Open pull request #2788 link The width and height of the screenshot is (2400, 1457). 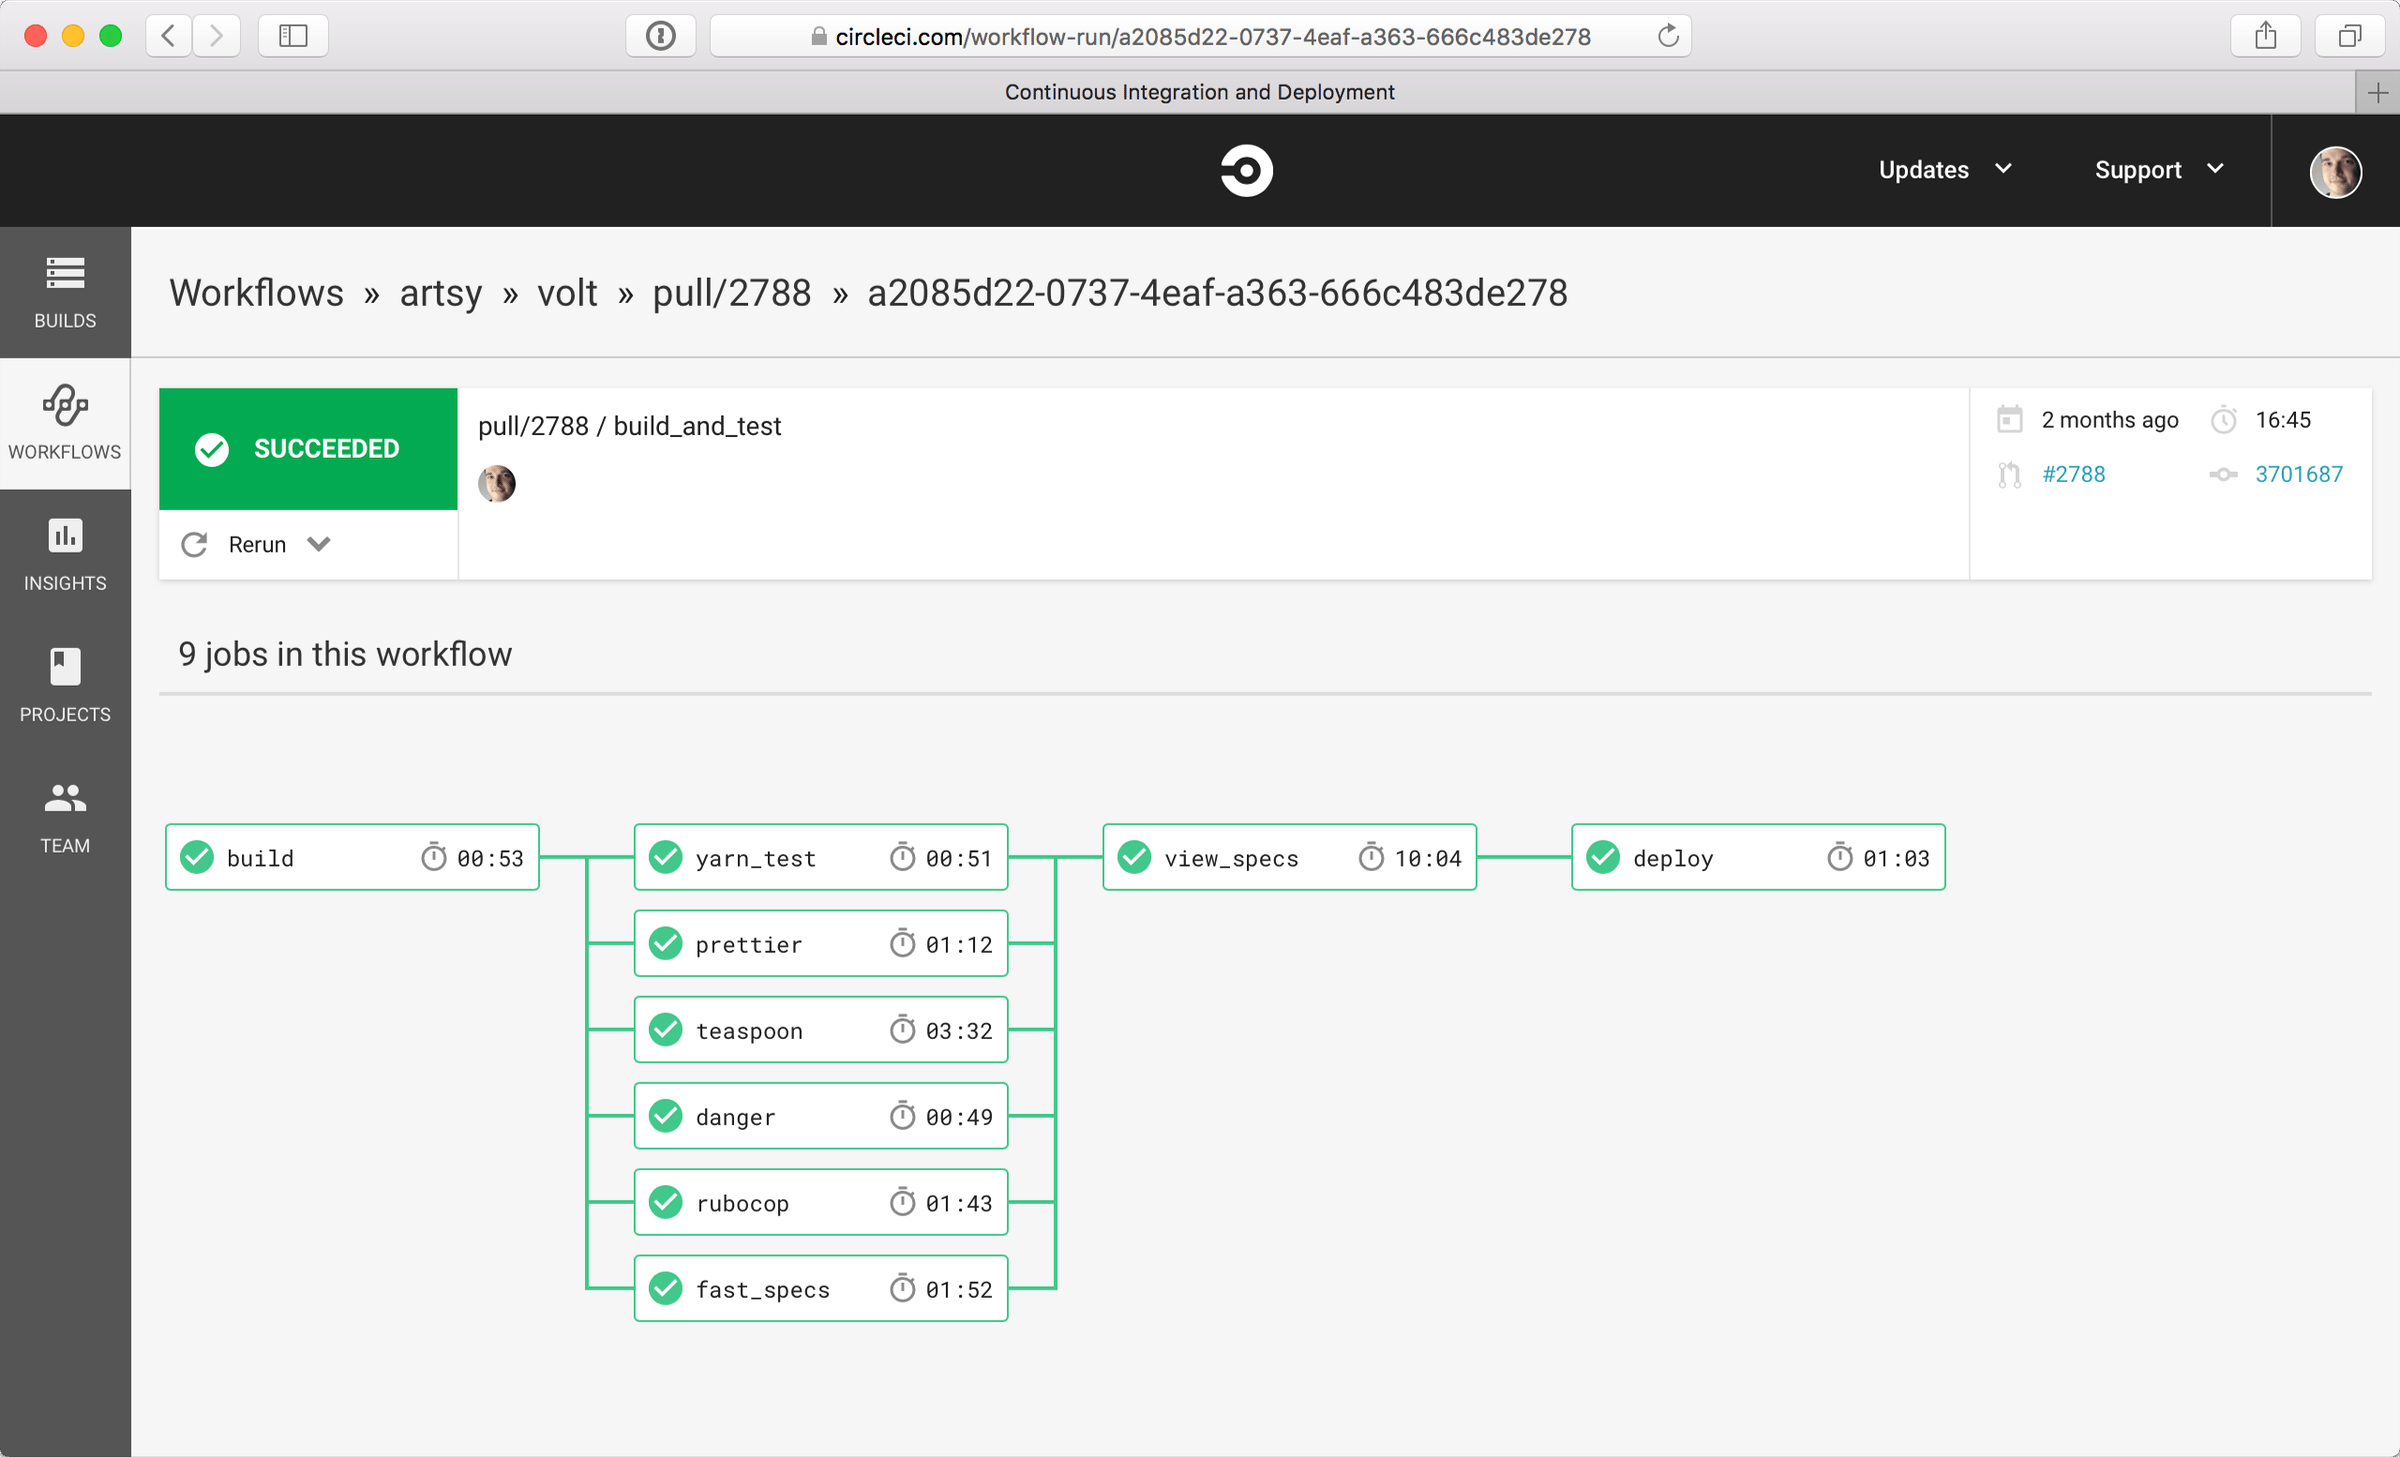2073,474
